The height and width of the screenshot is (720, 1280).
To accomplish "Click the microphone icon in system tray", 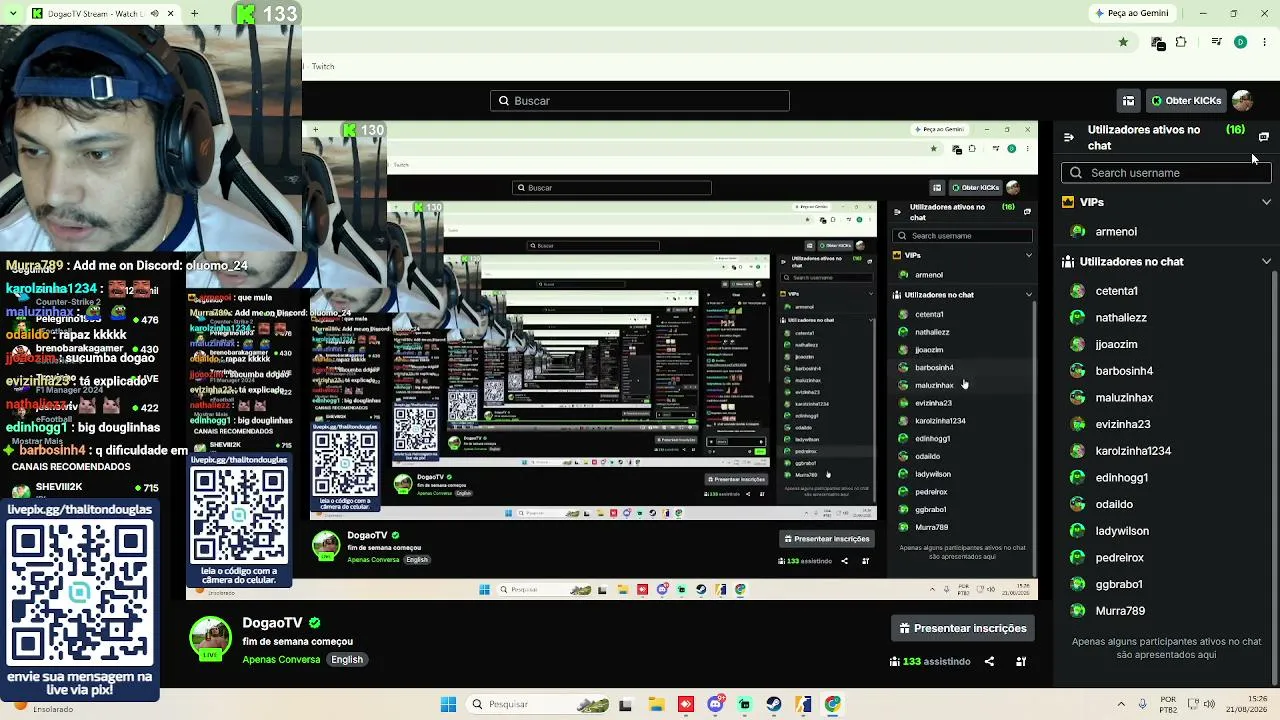I will point(1144,704).
